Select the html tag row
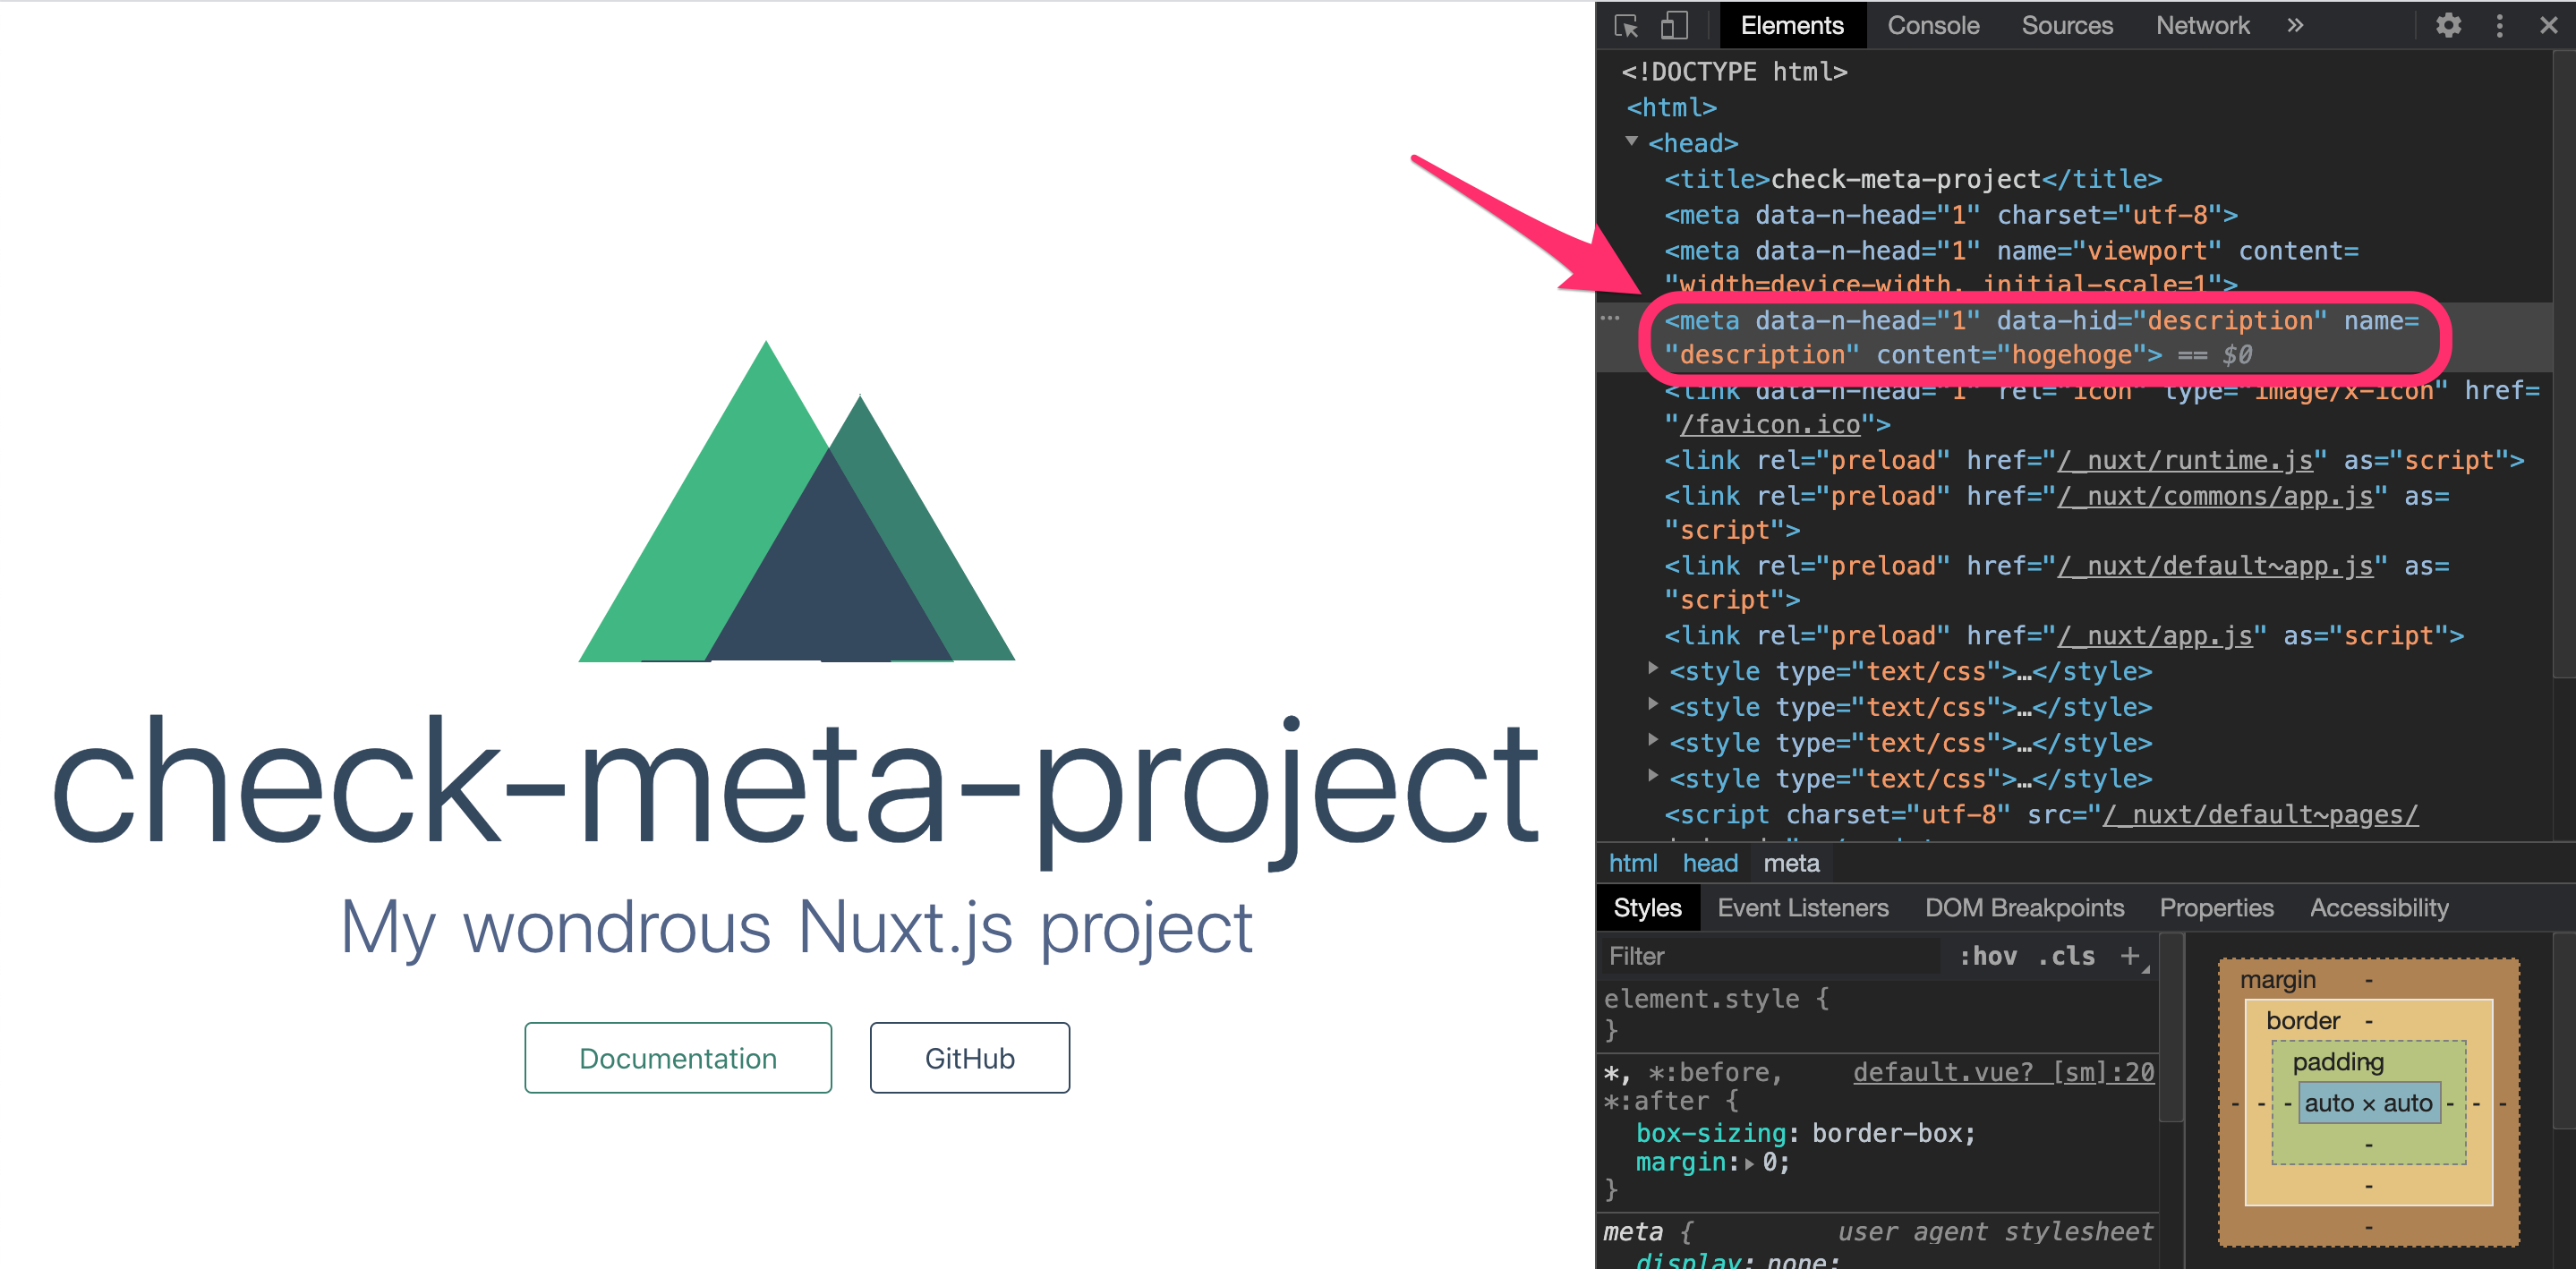The width and height of the screenshot is (2576, 1269). (x=1671, y=107)
